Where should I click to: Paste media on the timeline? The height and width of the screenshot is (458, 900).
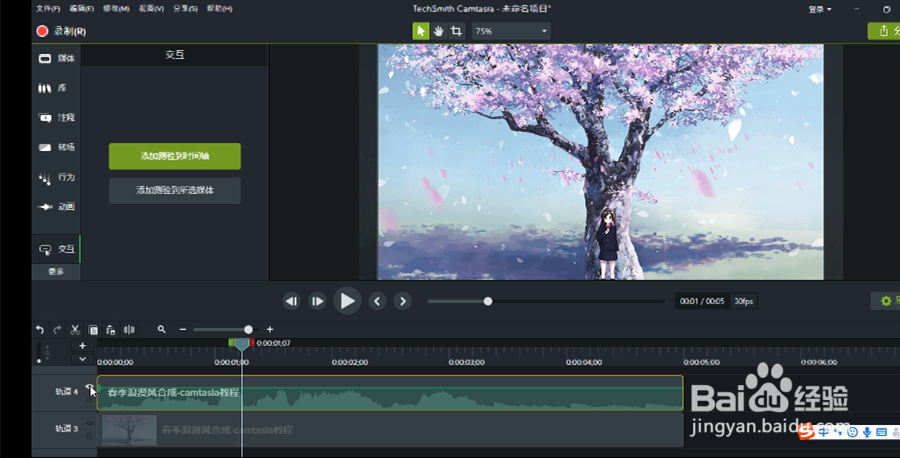click(x=111, y=330)
